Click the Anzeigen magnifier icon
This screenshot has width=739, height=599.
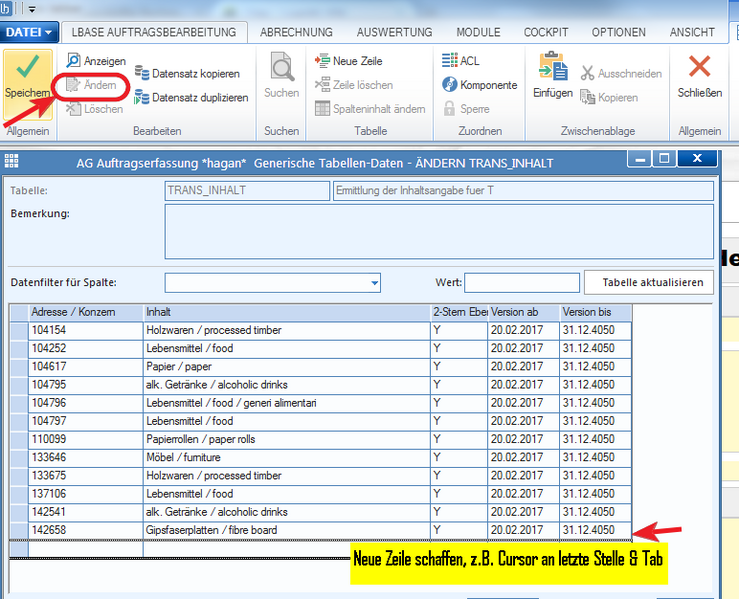click(73, 60)
